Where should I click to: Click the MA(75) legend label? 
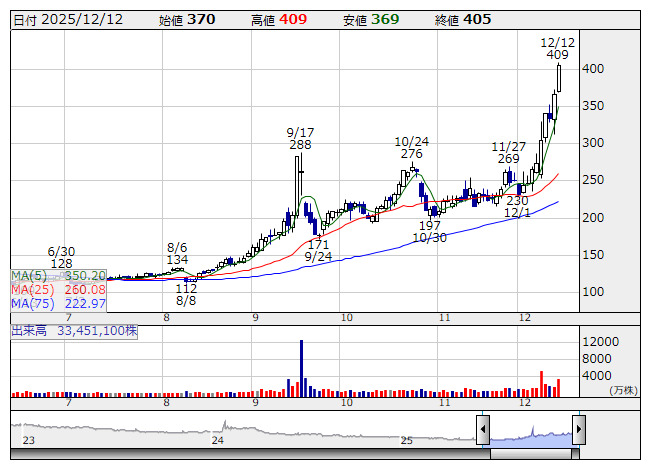coord(34,303)
